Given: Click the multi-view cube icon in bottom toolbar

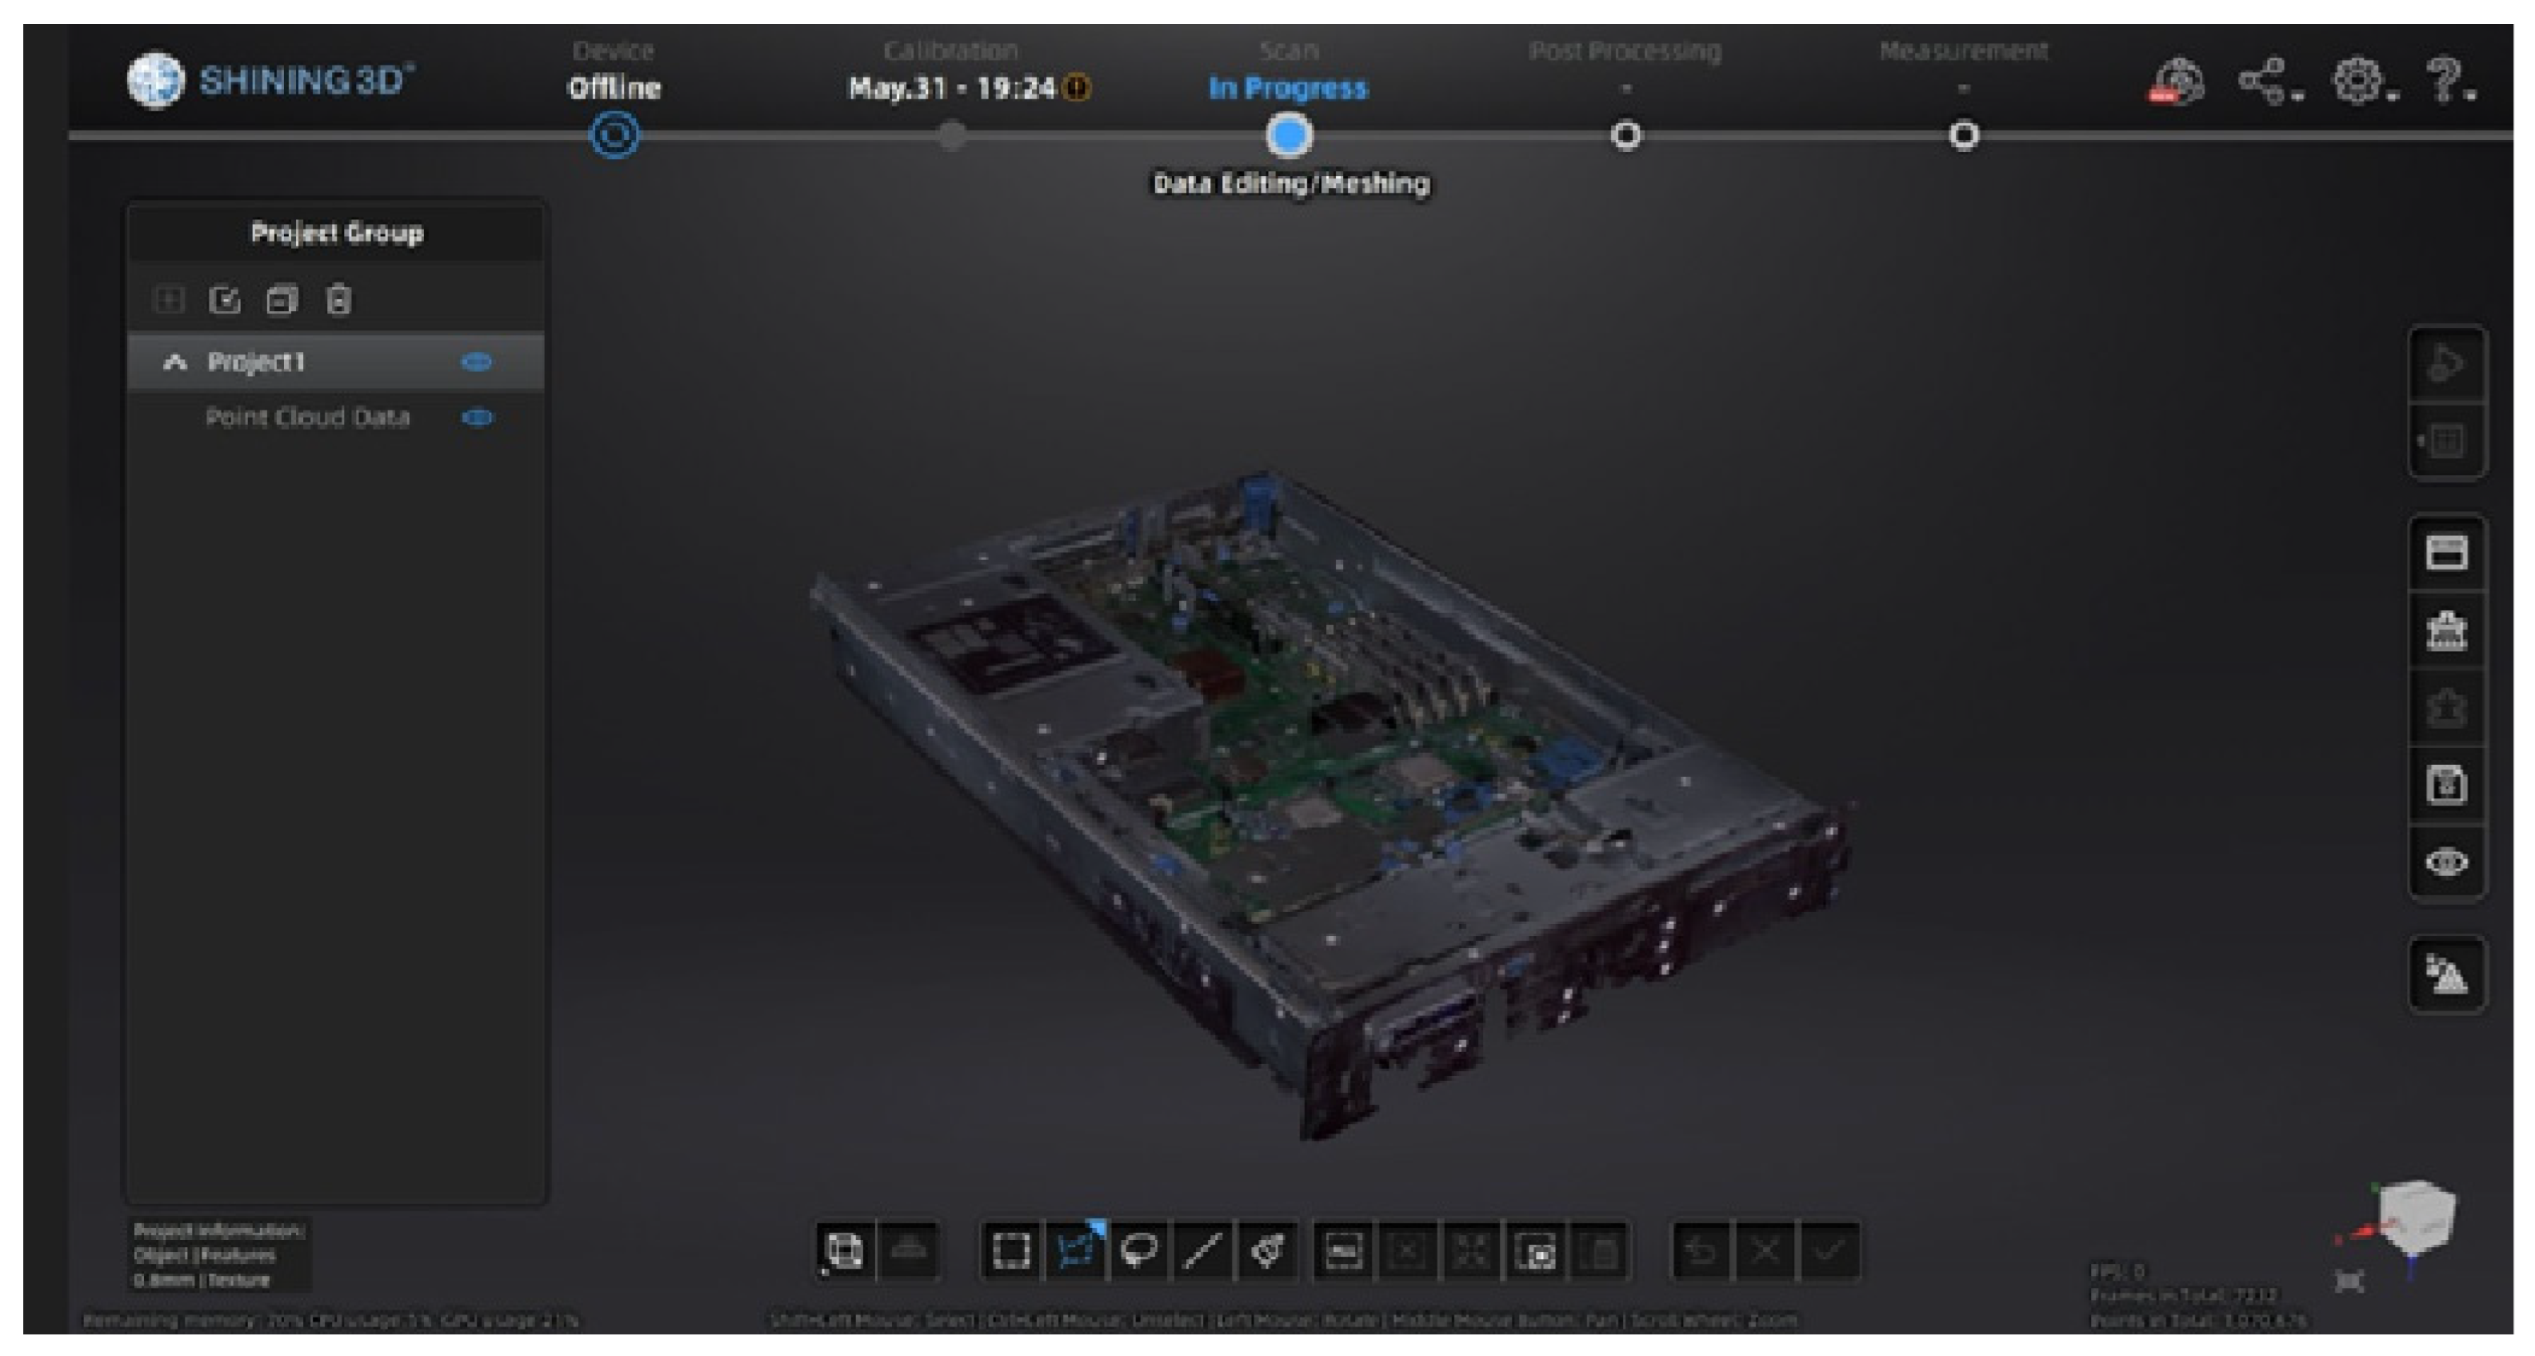Looking at the screenshot, I should 844,1250.
